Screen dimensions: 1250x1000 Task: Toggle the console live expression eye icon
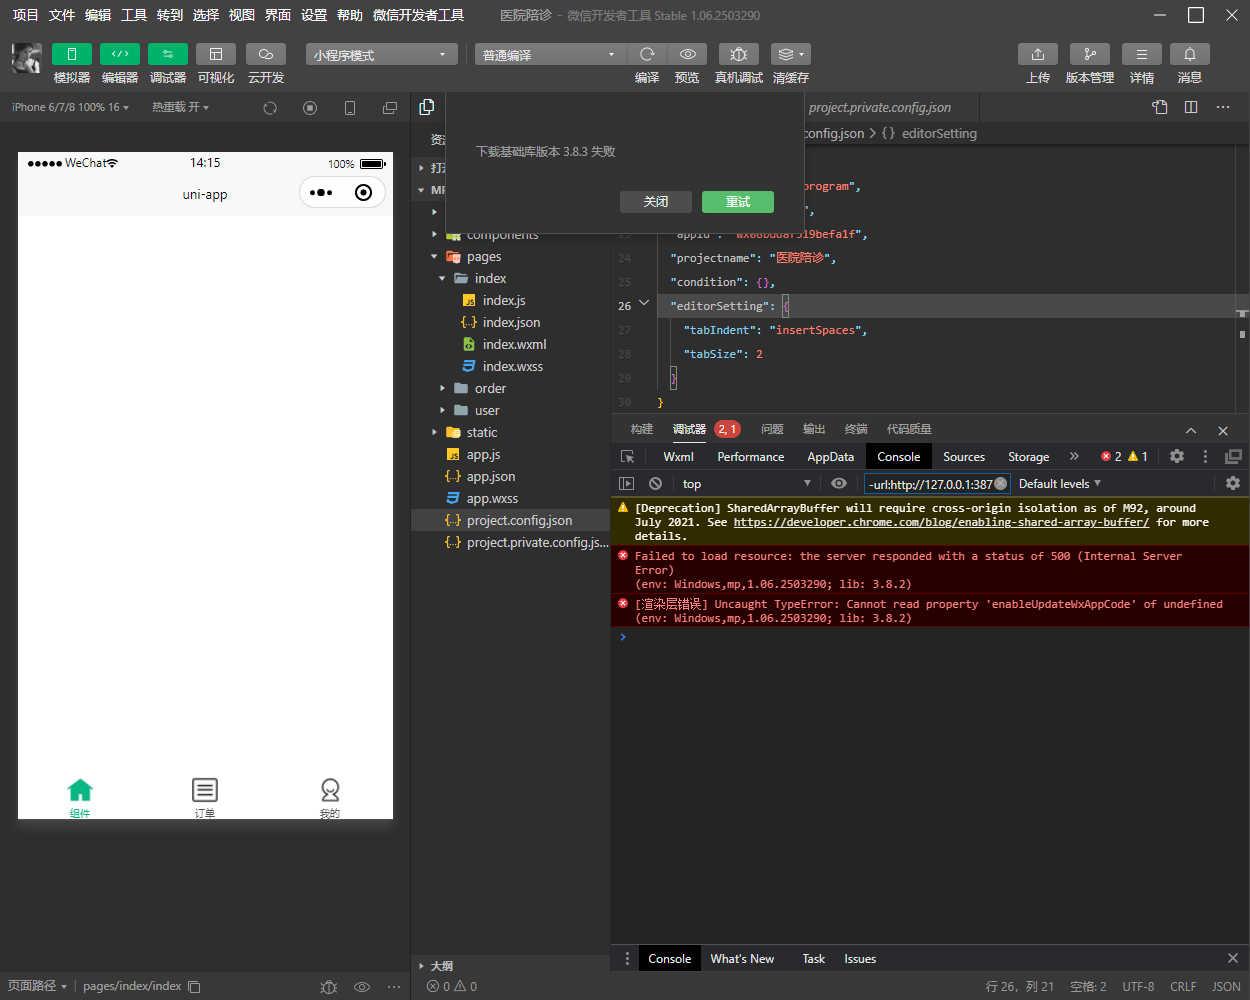point(839,484)
